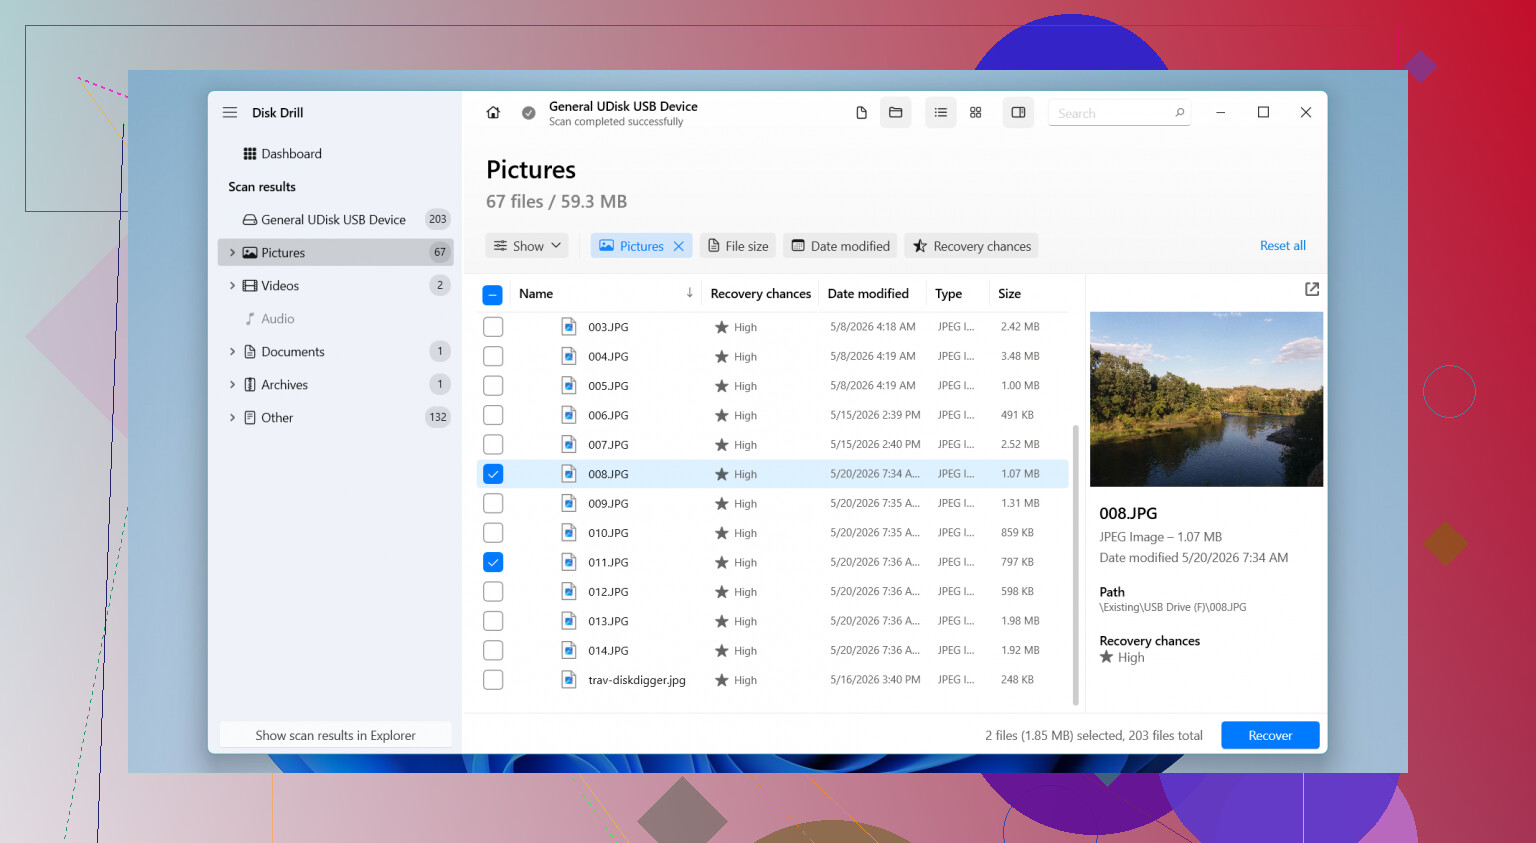Check the box for 013.JPG
The width and height of the screenshot is (1536, 843).
pyautogui.click(x=493, y=621)
